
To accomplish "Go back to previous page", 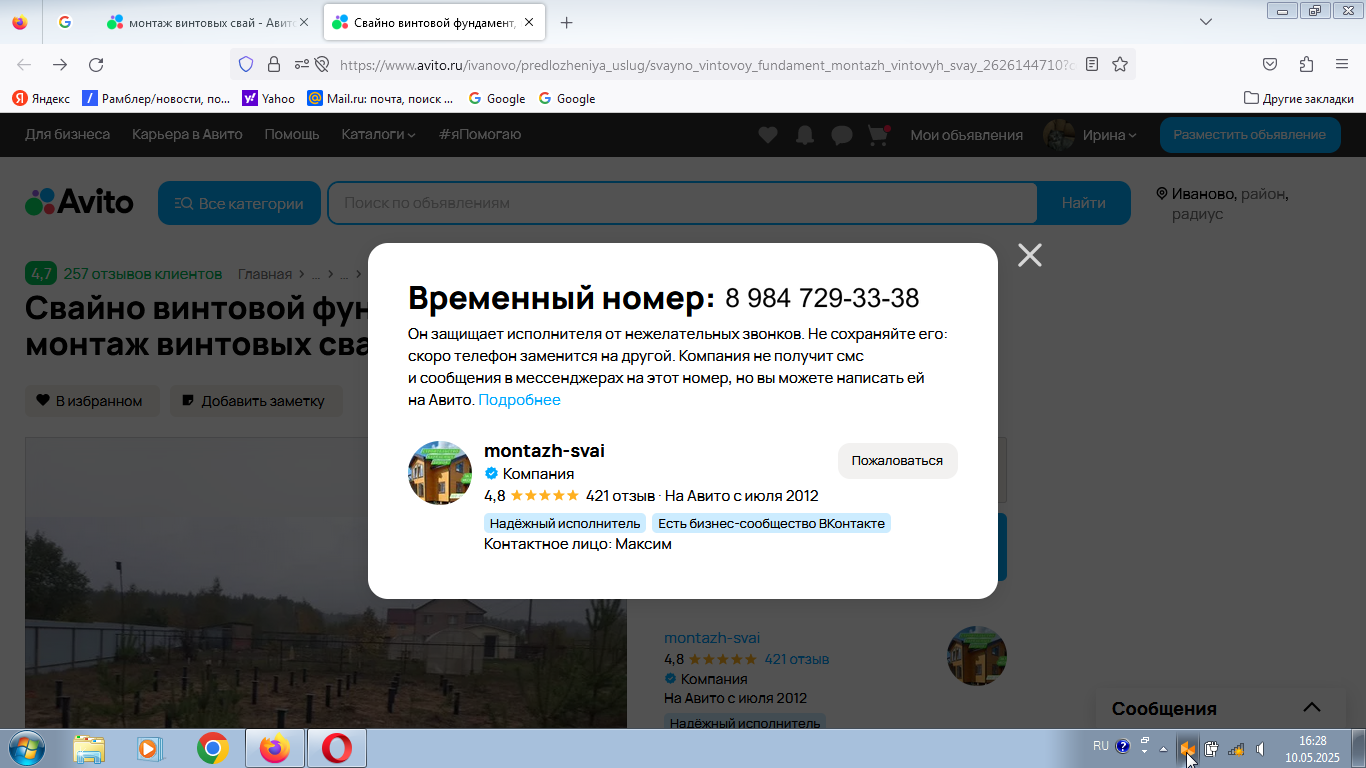I will pyautogui.click(x=24, y=64).
